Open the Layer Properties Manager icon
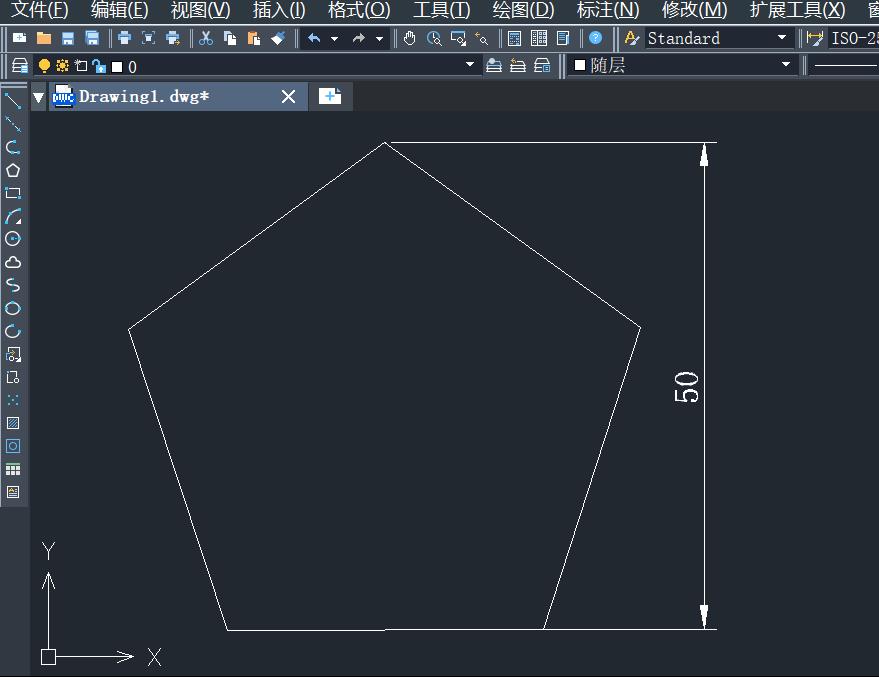 pos(19,66)
